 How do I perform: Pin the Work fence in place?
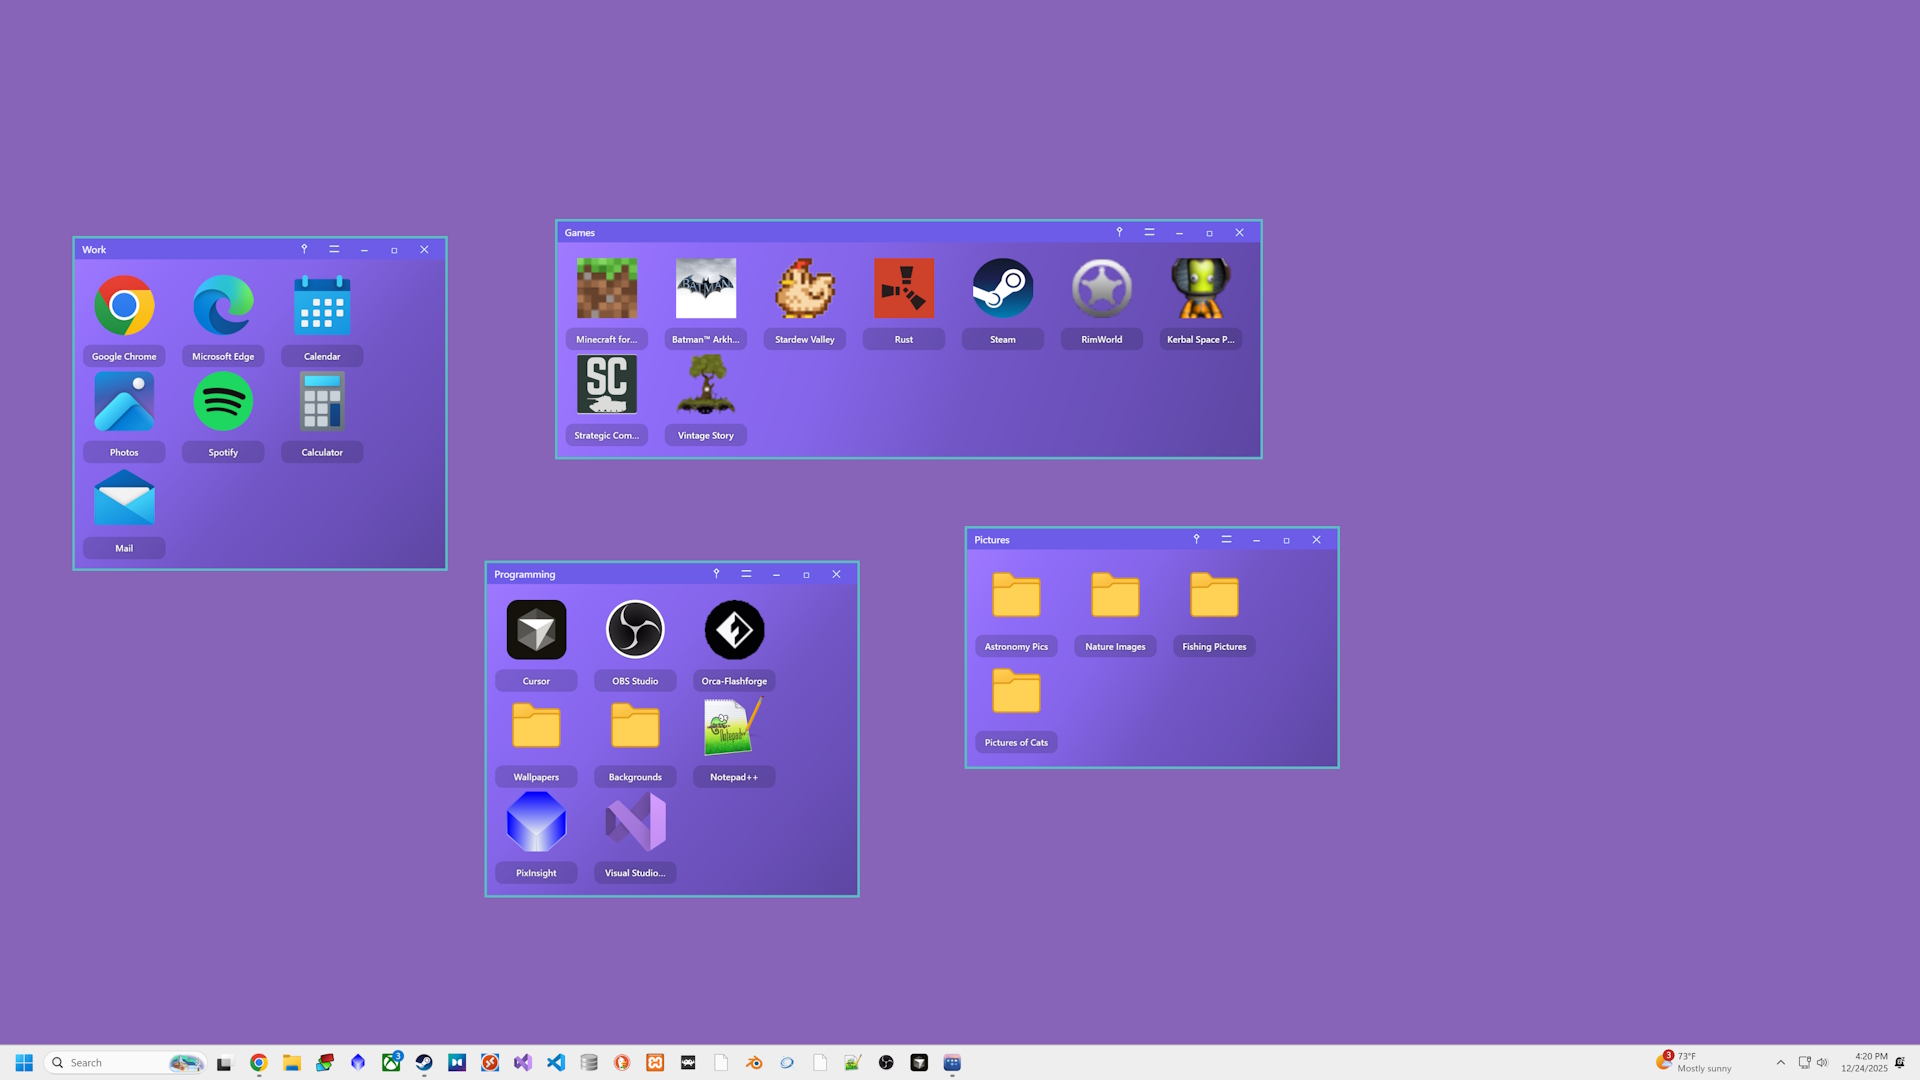[304, 249]
